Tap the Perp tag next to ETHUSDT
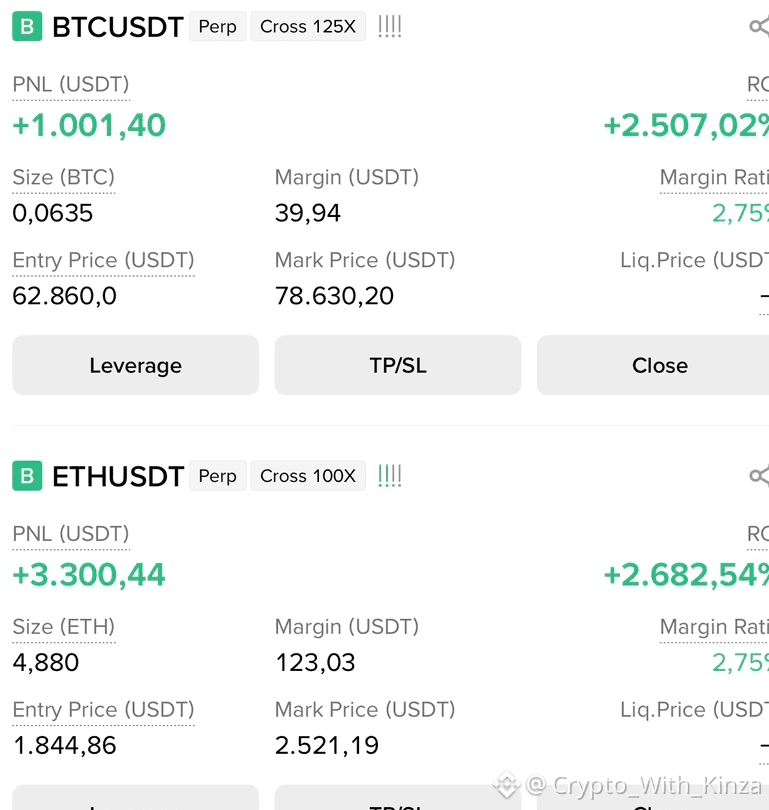 [217, 475]
